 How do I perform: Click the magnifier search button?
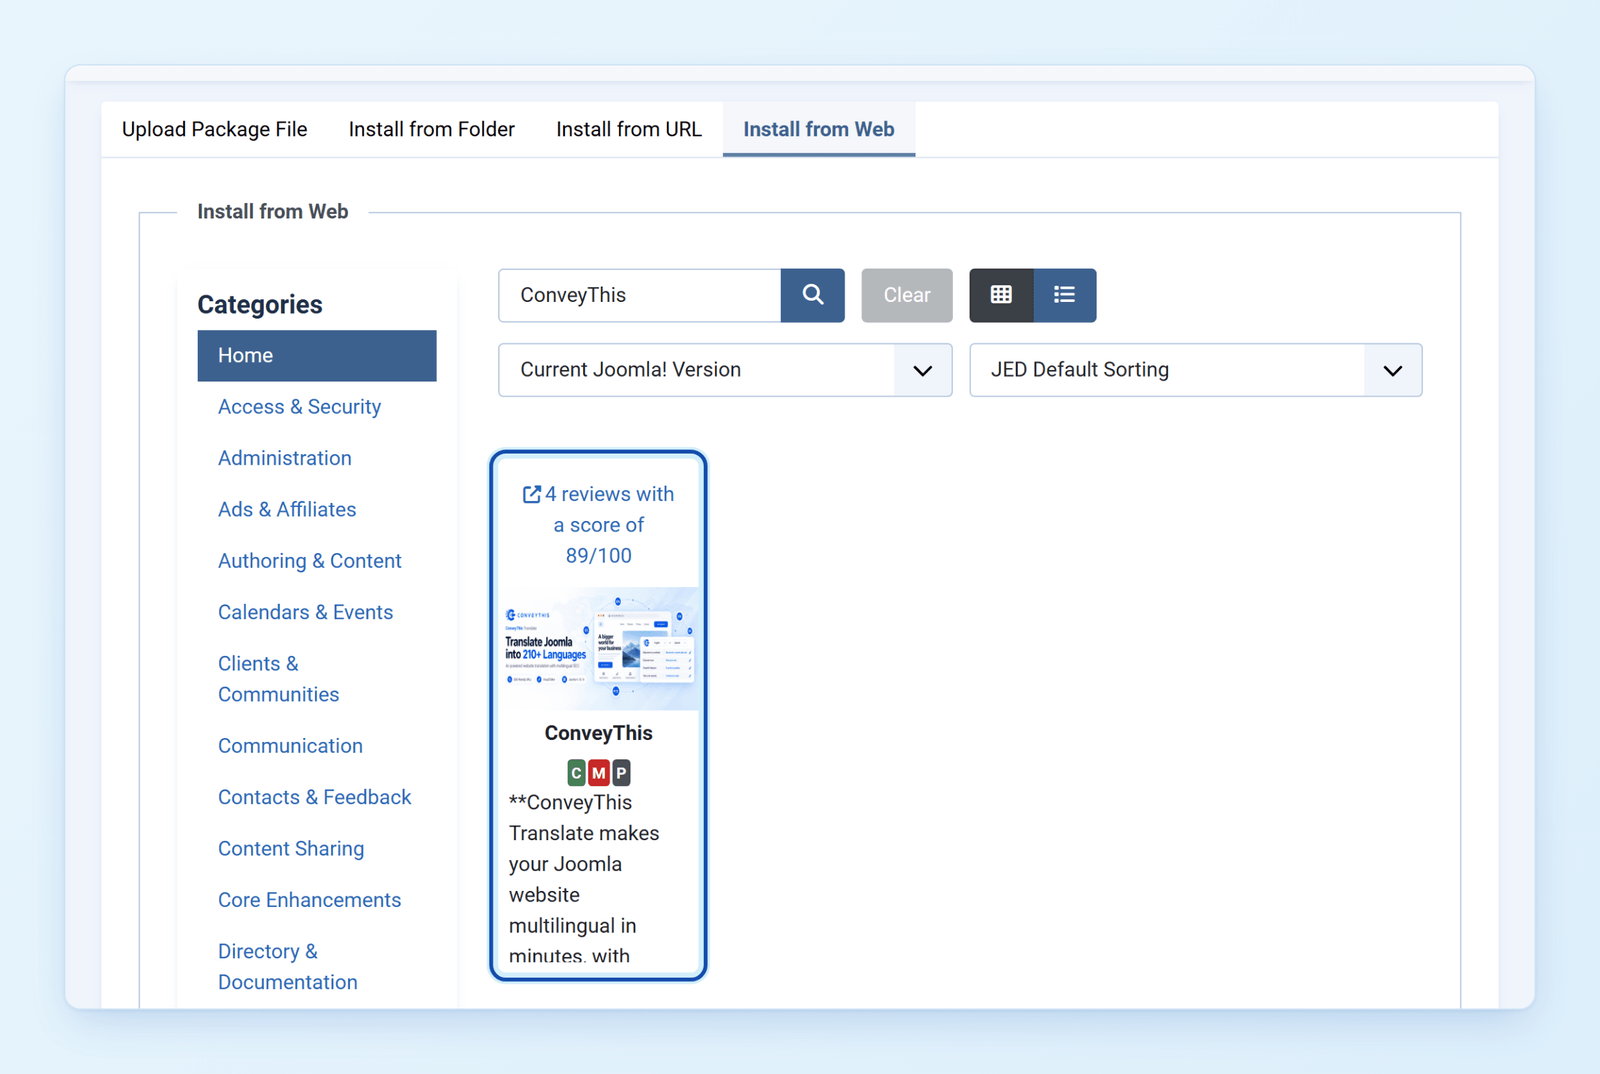[x=812, y=295]
